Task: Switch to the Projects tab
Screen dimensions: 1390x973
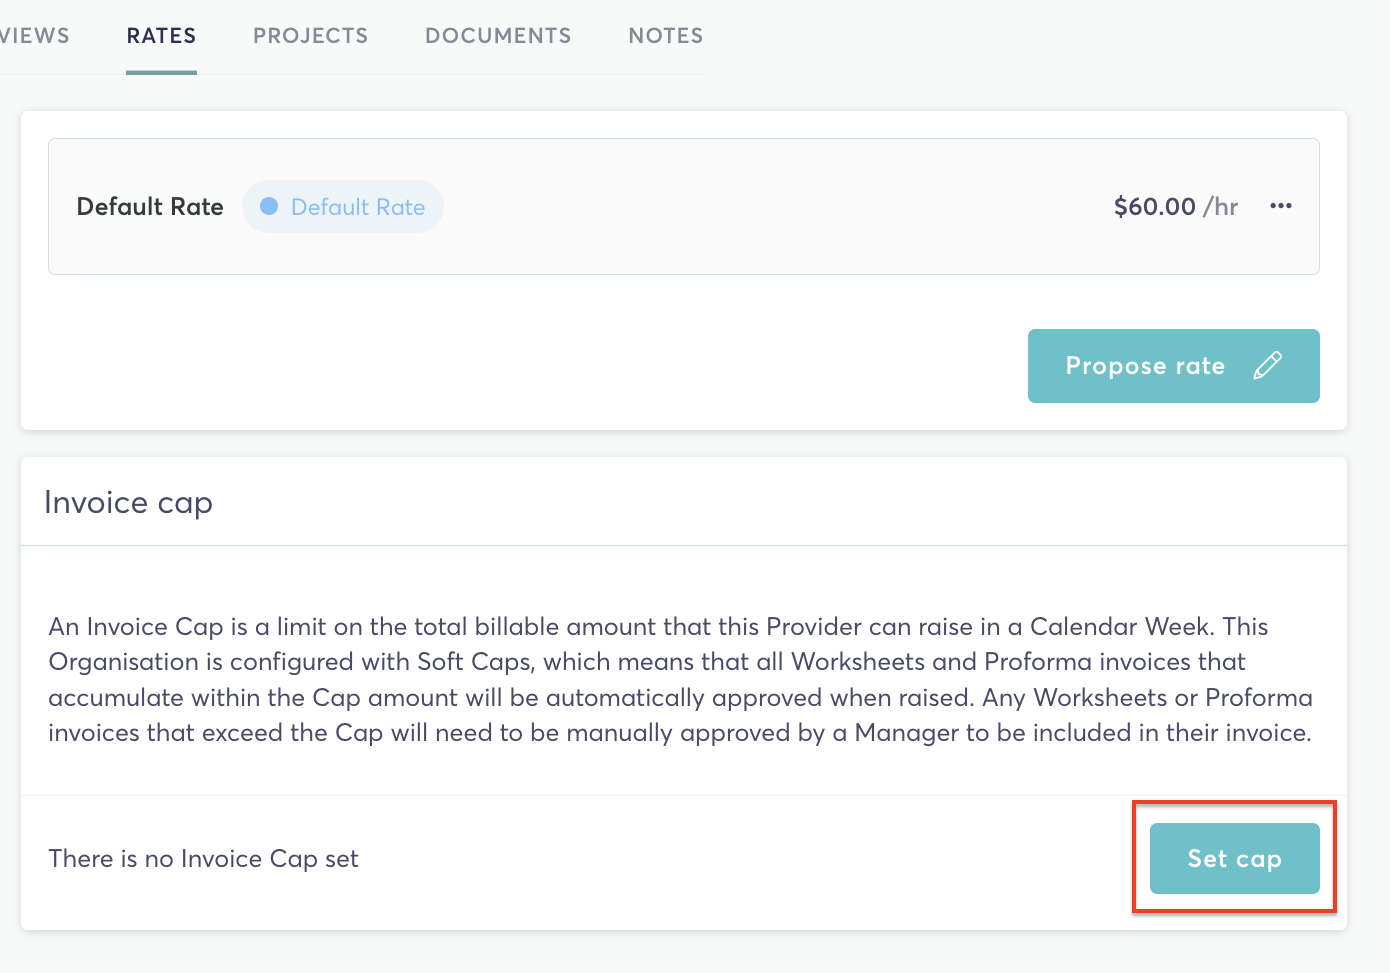Action: pos(310,36)
